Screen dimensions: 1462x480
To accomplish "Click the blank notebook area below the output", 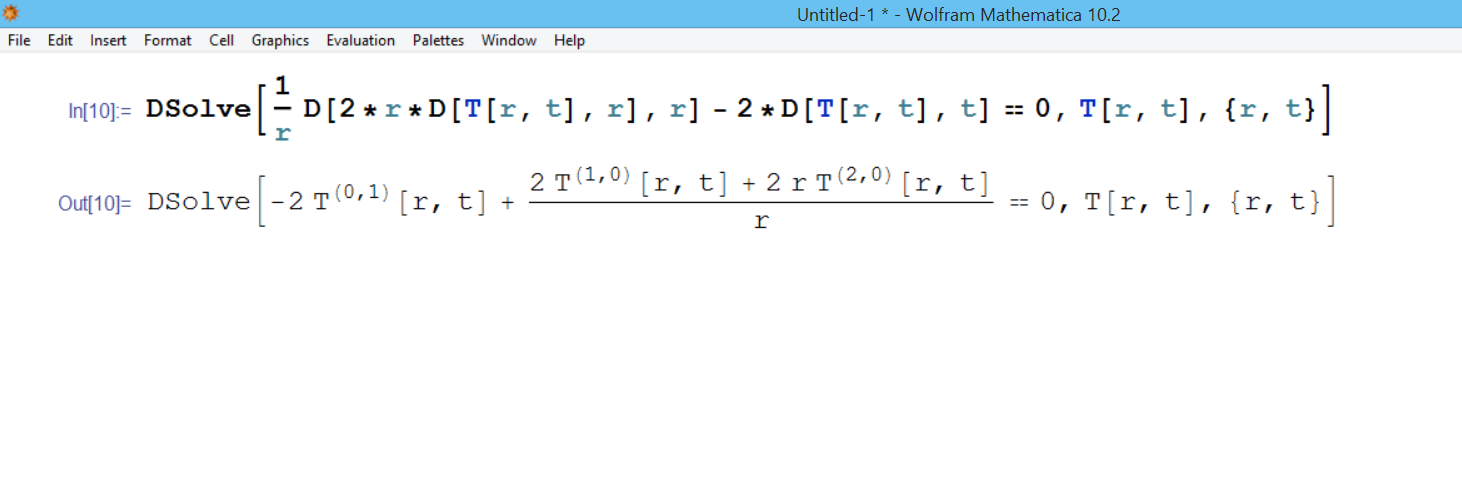I will (730, 360).
